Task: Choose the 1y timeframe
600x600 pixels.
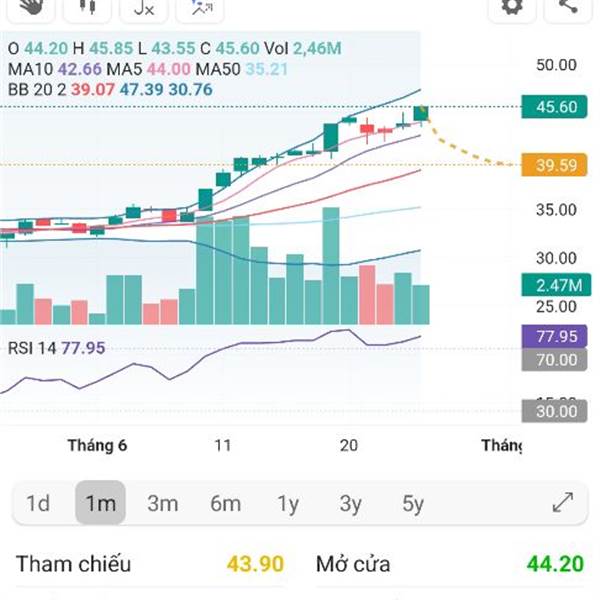Action: [288, 503]
